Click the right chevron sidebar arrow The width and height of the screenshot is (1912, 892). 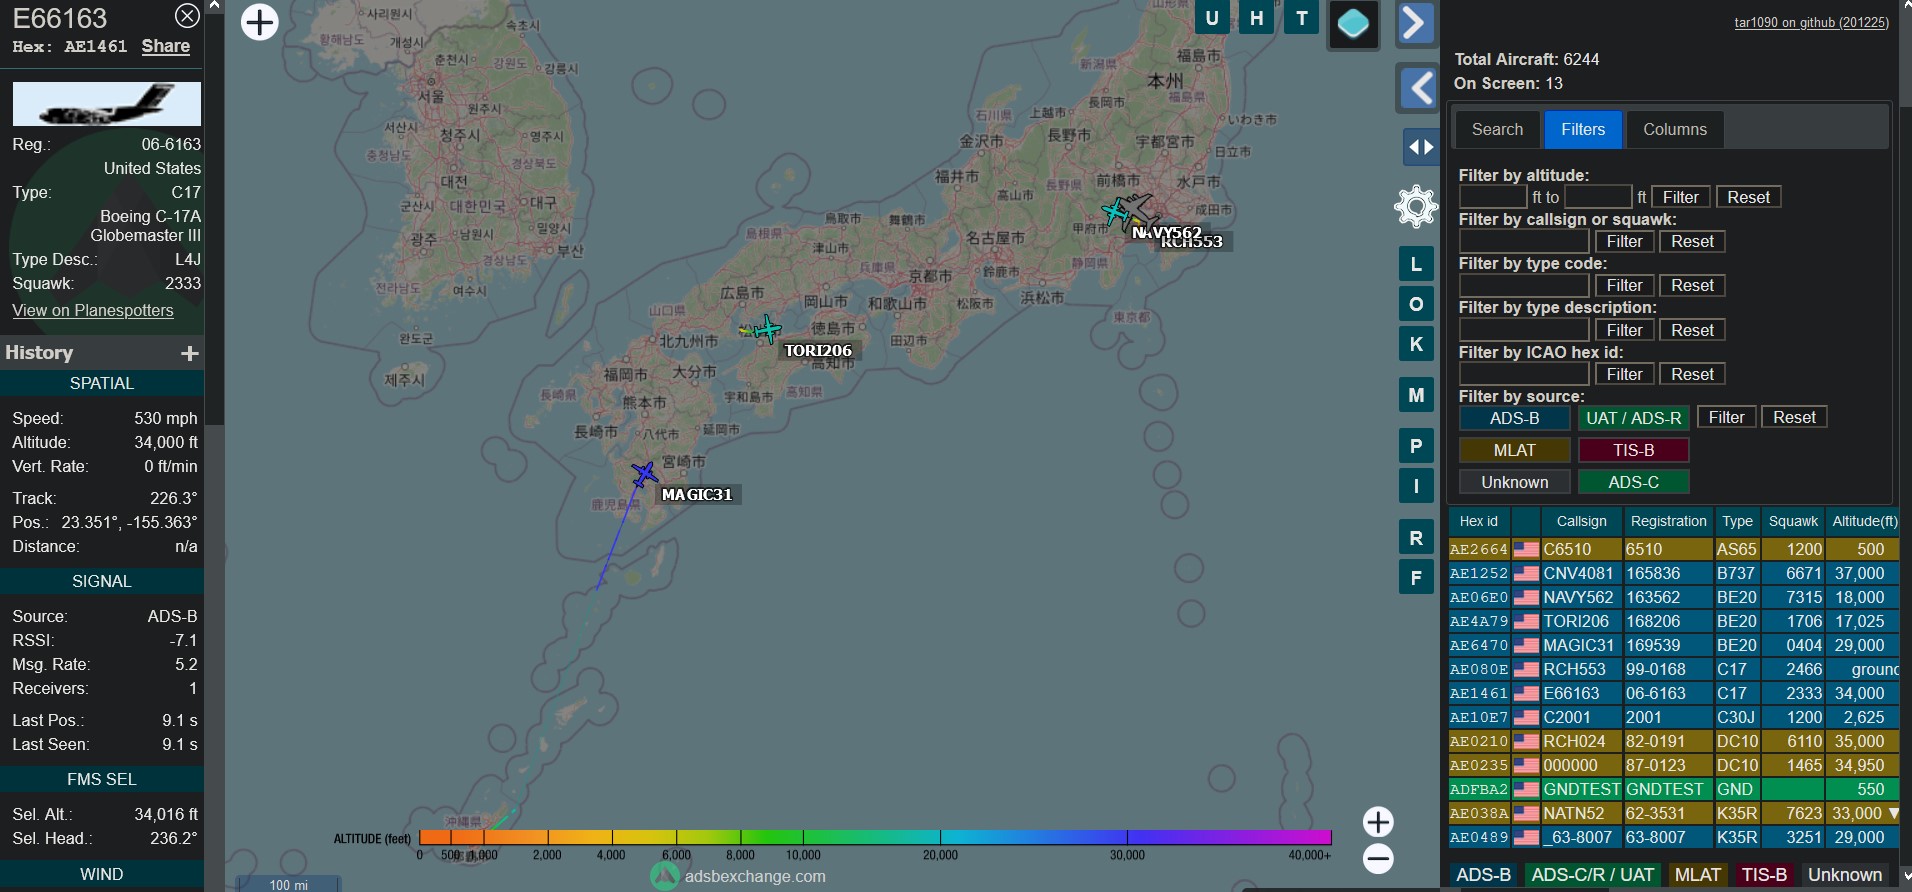coord(1415,23)
